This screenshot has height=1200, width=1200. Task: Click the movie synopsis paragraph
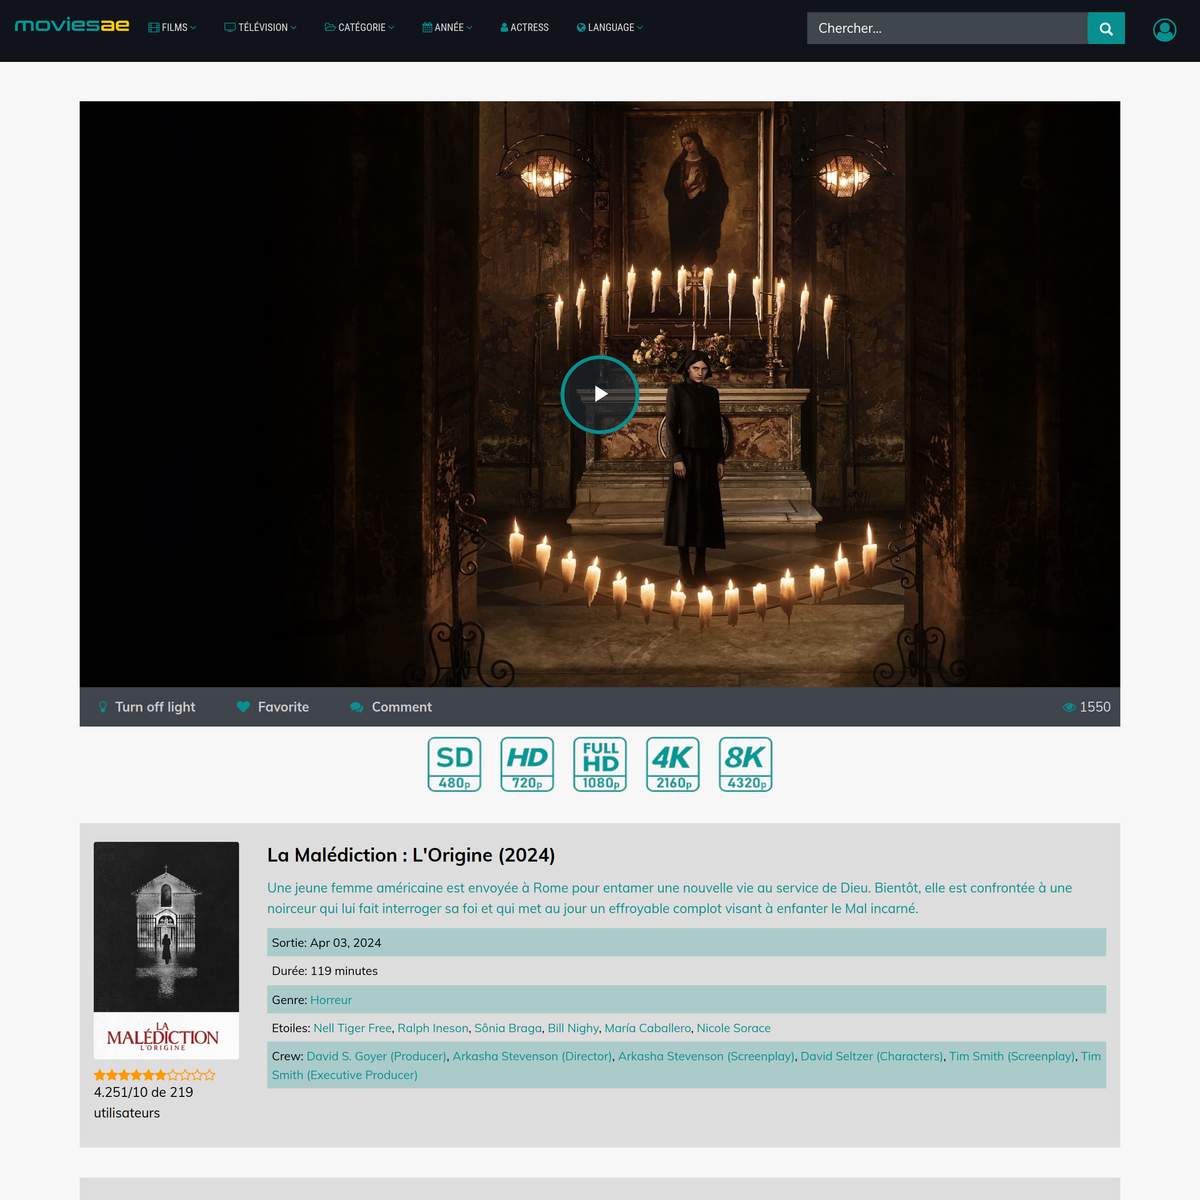click(x=670, y=898)
